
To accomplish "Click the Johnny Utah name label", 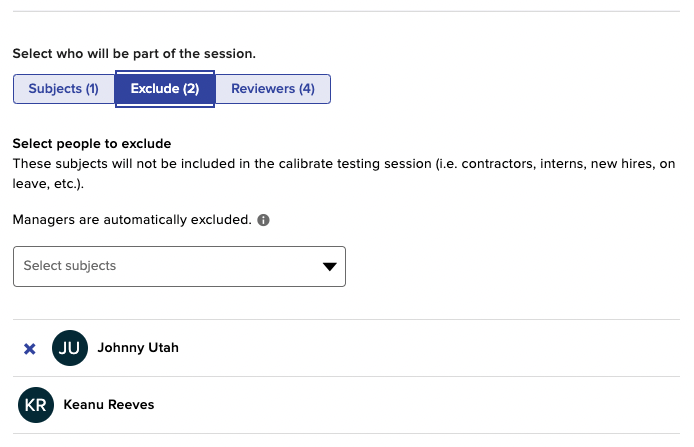I will [138, 347].
